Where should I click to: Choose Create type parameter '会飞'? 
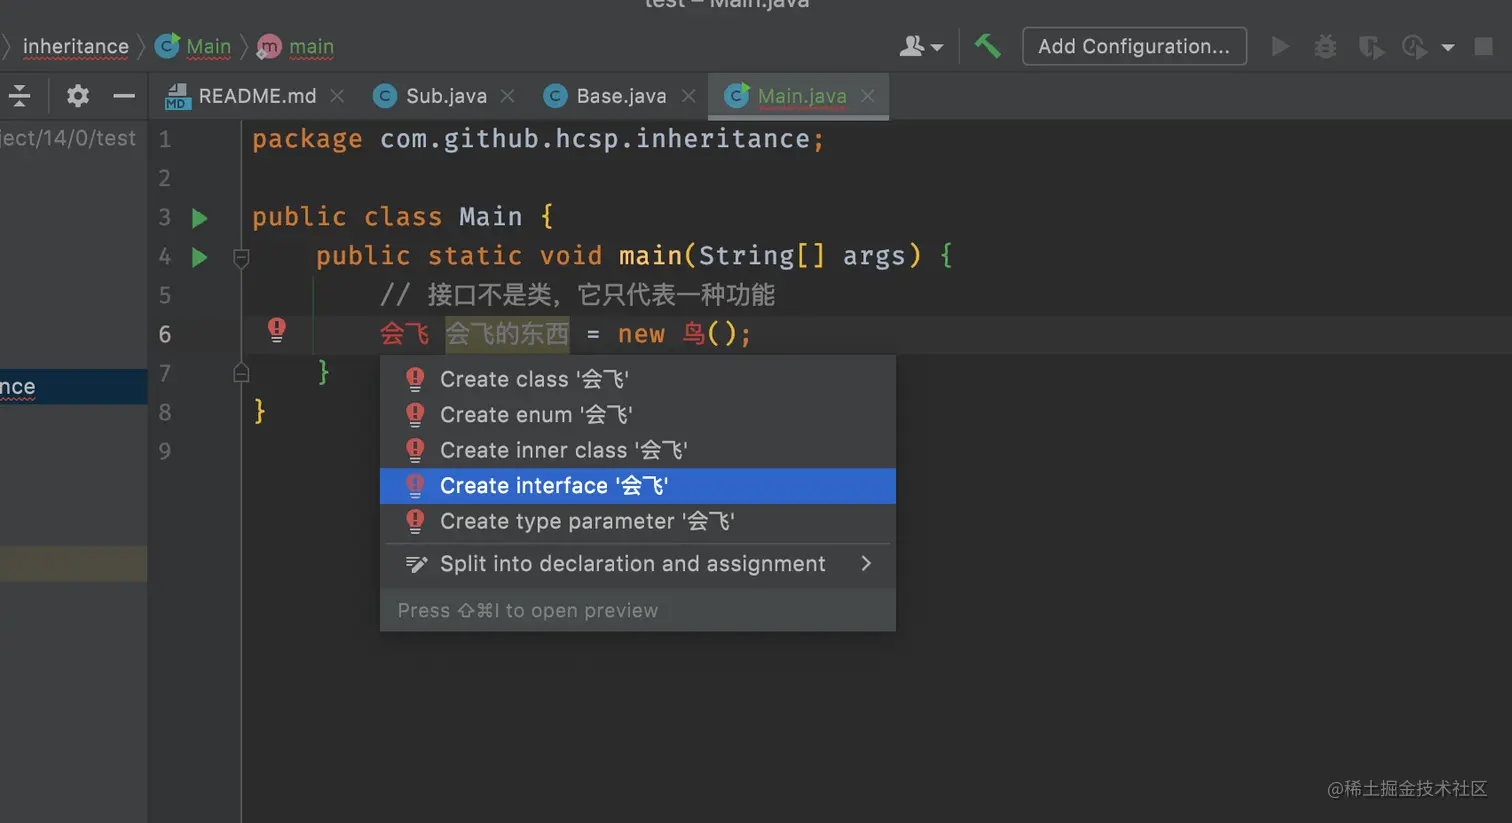[x=638, y=521]
